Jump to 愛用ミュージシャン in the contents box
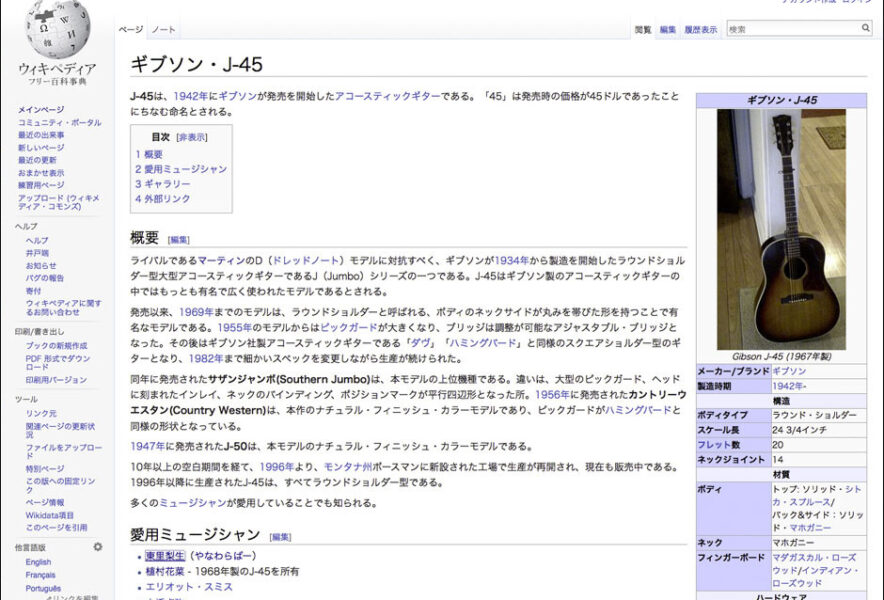This screenshot has height=600, width=884. point(181,169)
